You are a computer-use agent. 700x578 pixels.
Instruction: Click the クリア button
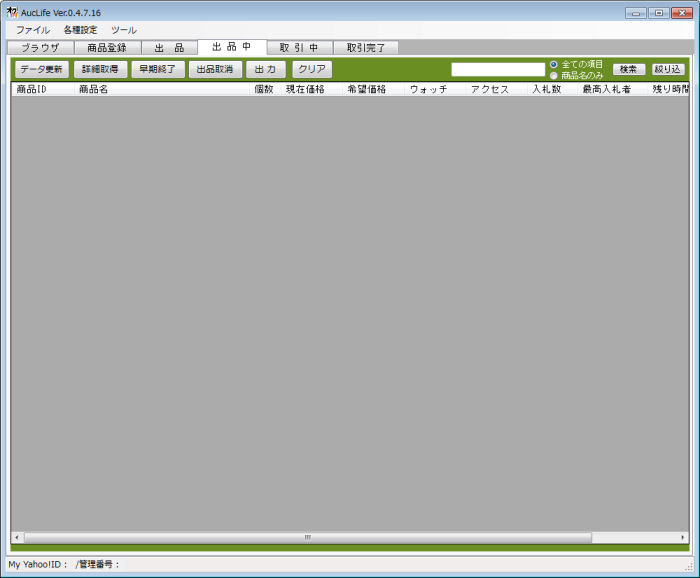tap(312, 69)
